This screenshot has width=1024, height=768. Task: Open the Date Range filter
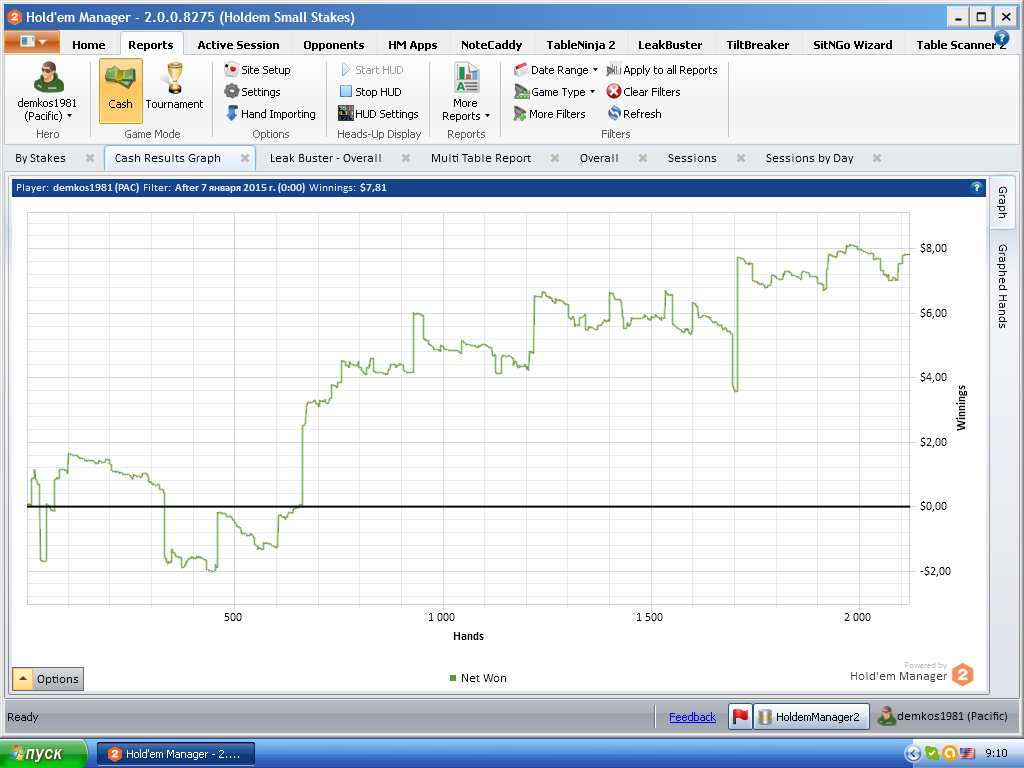coord(551,70)
